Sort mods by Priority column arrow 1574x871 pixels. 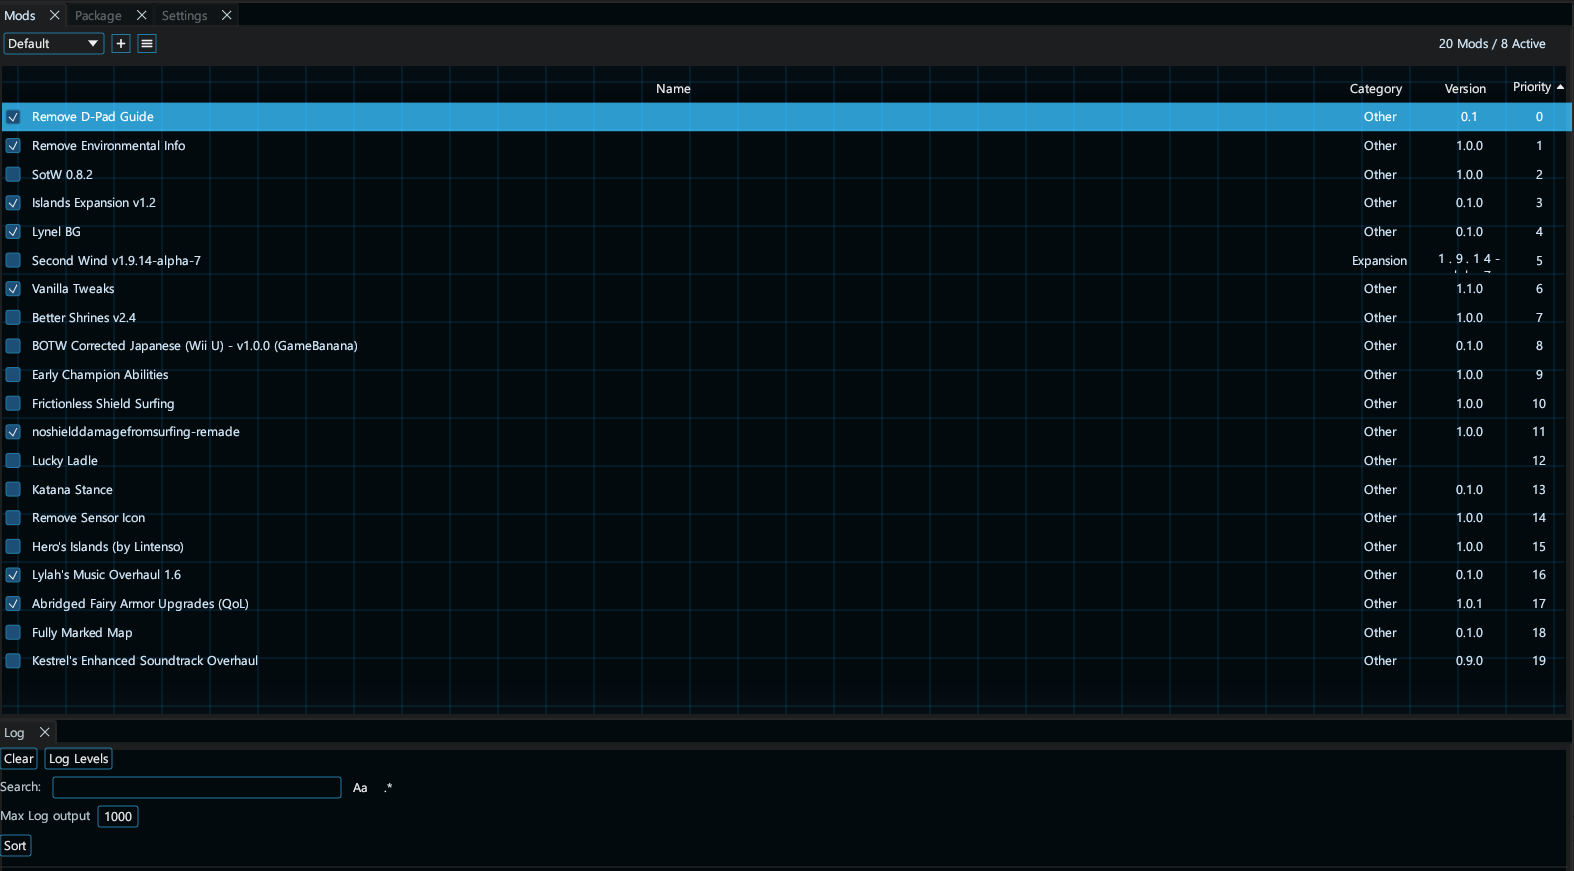(1560, 87)
